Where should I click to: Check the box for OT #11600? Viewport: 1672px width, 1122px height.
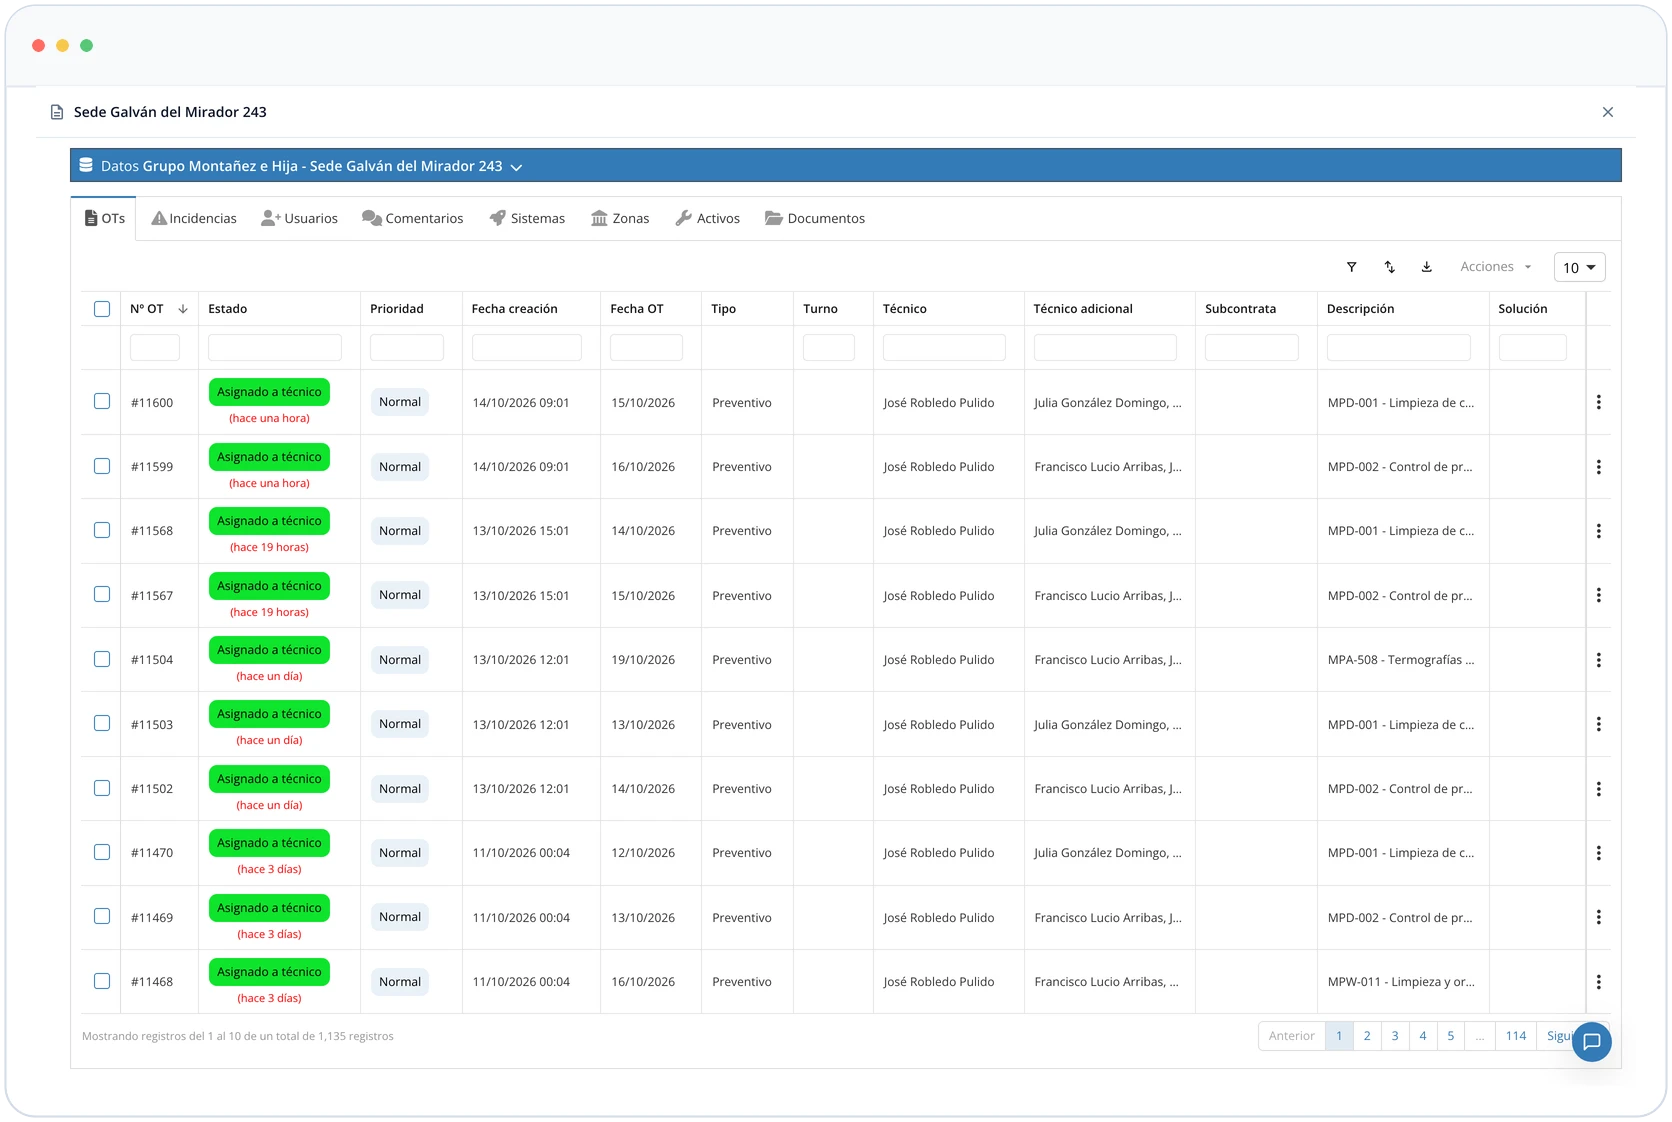click(102, 401)
